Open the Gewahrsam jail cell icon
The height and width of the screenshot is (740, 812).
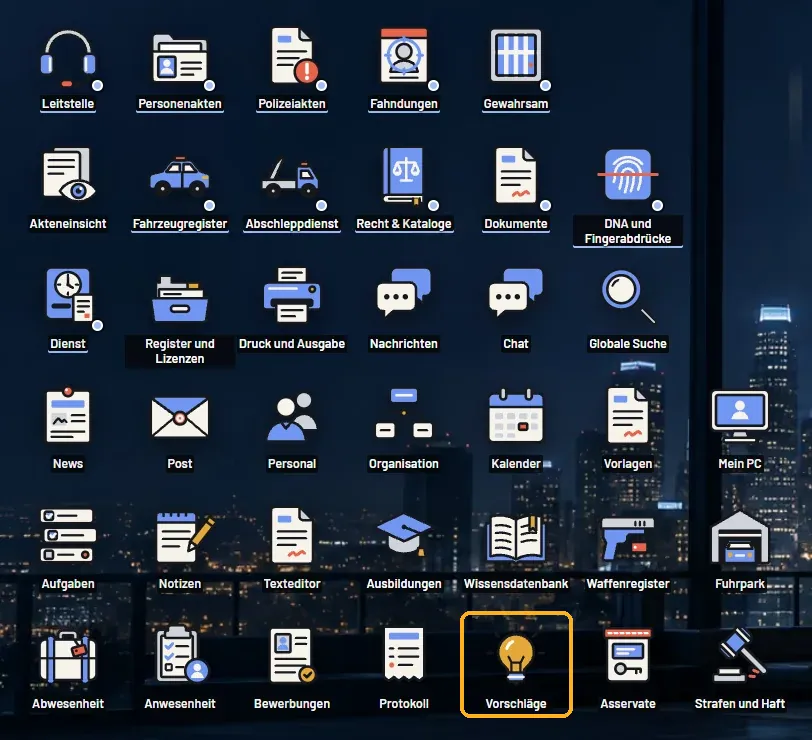[x=516, y=56]
